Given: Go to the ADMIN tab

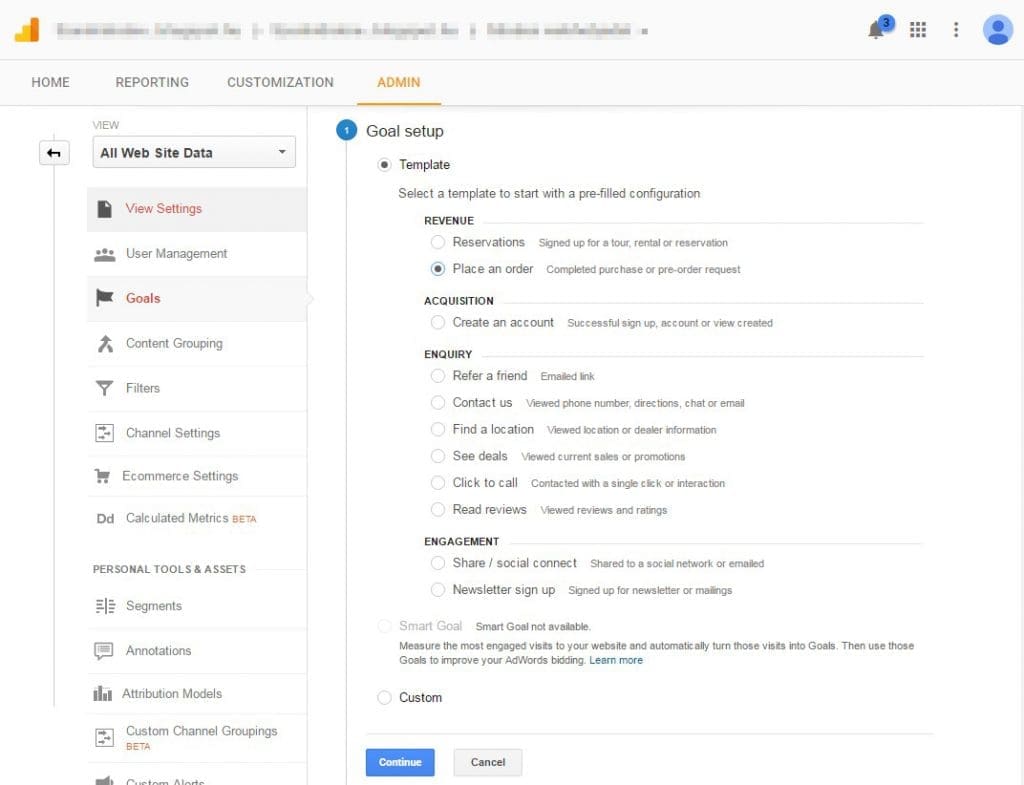Looking at the screenshot, I should 398,82.
